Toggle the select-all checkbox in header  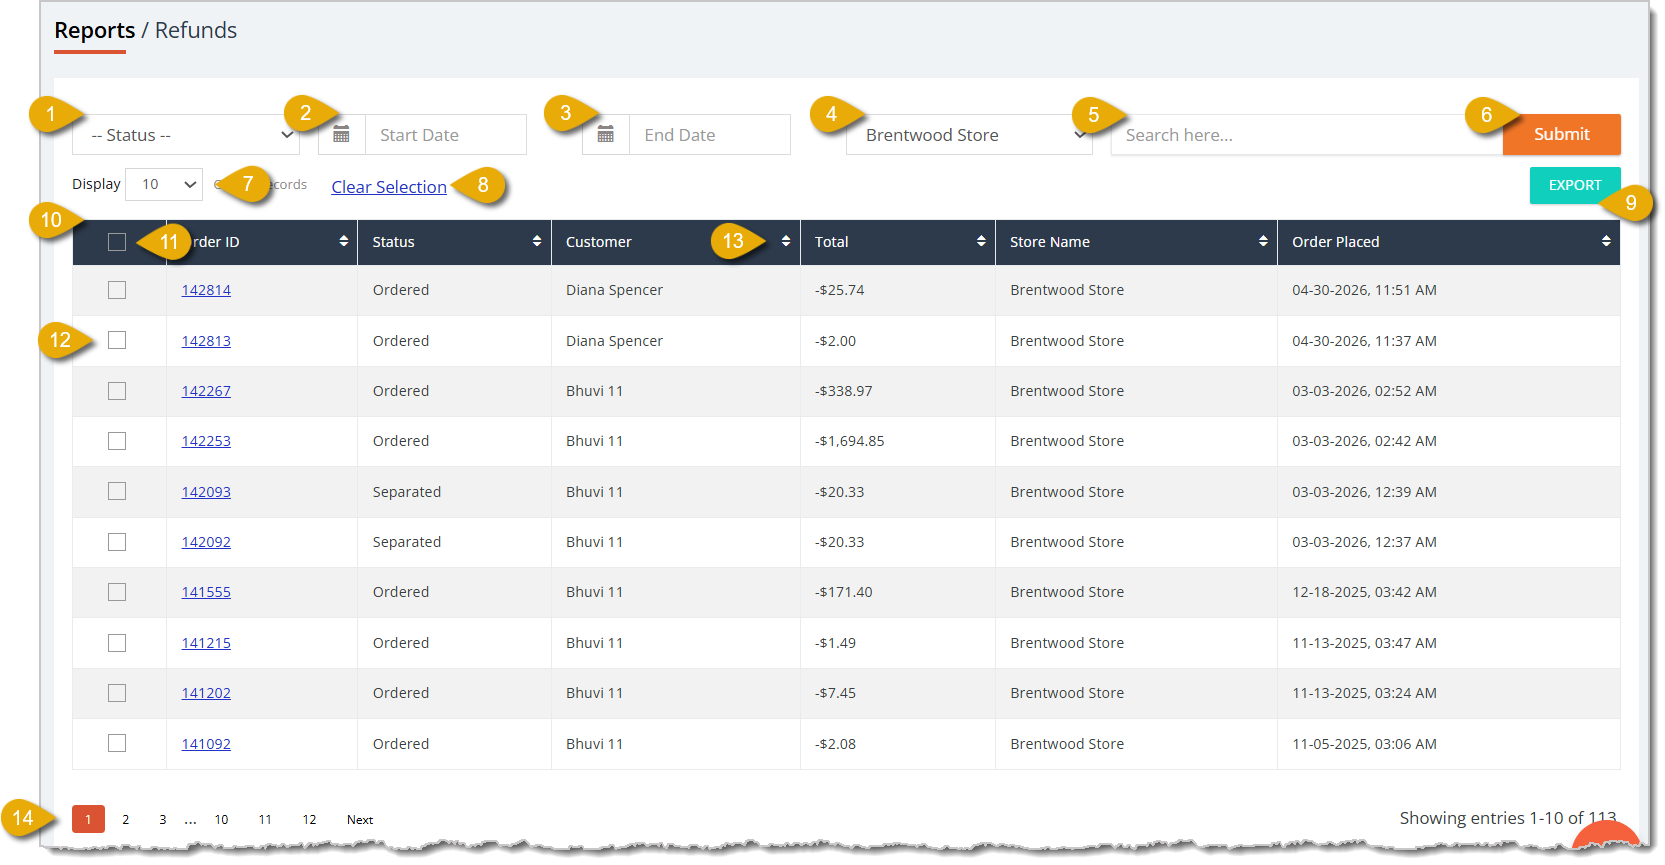117,242
